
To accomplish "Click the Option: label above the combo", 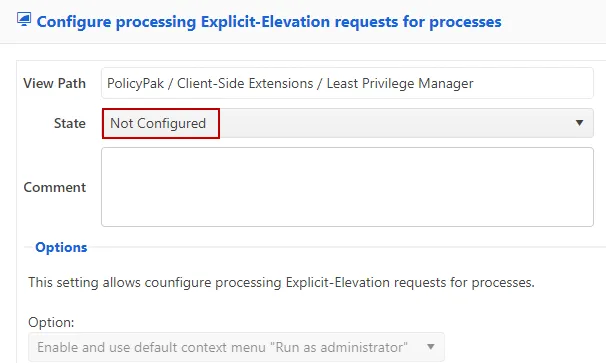I will point(51,322).
